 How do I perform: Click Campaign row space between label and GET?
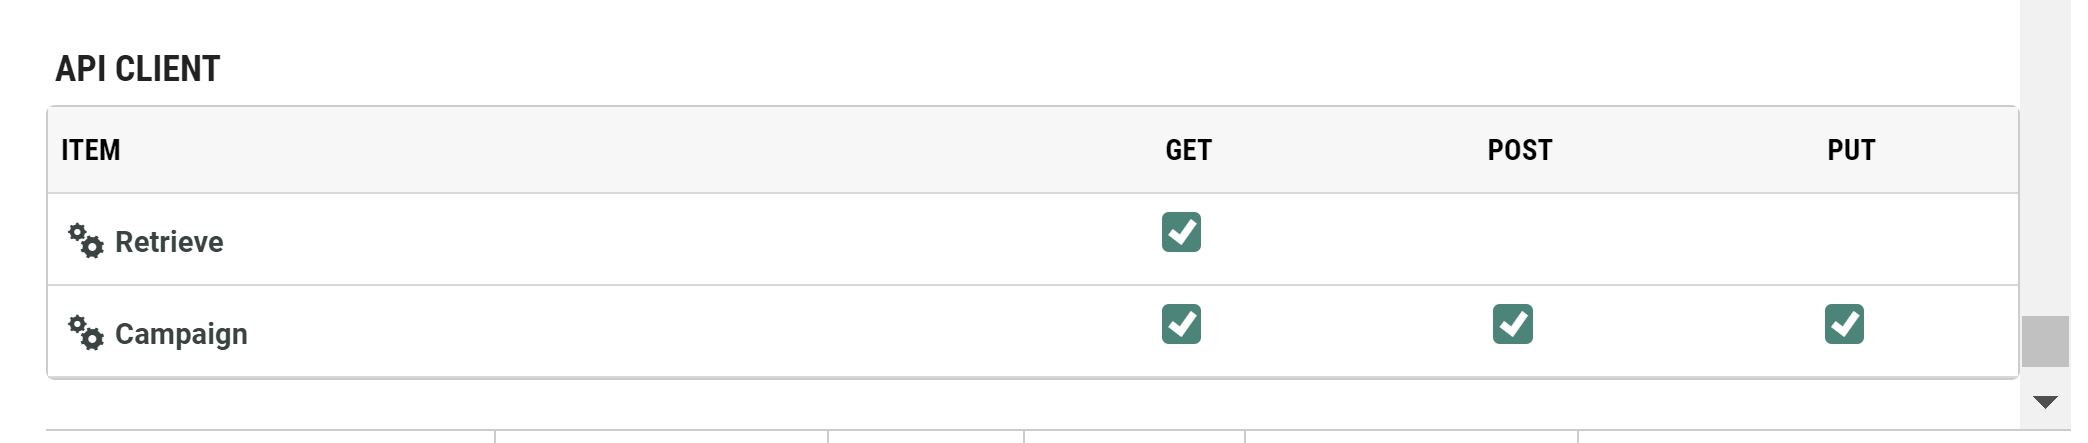click(700, 332)
